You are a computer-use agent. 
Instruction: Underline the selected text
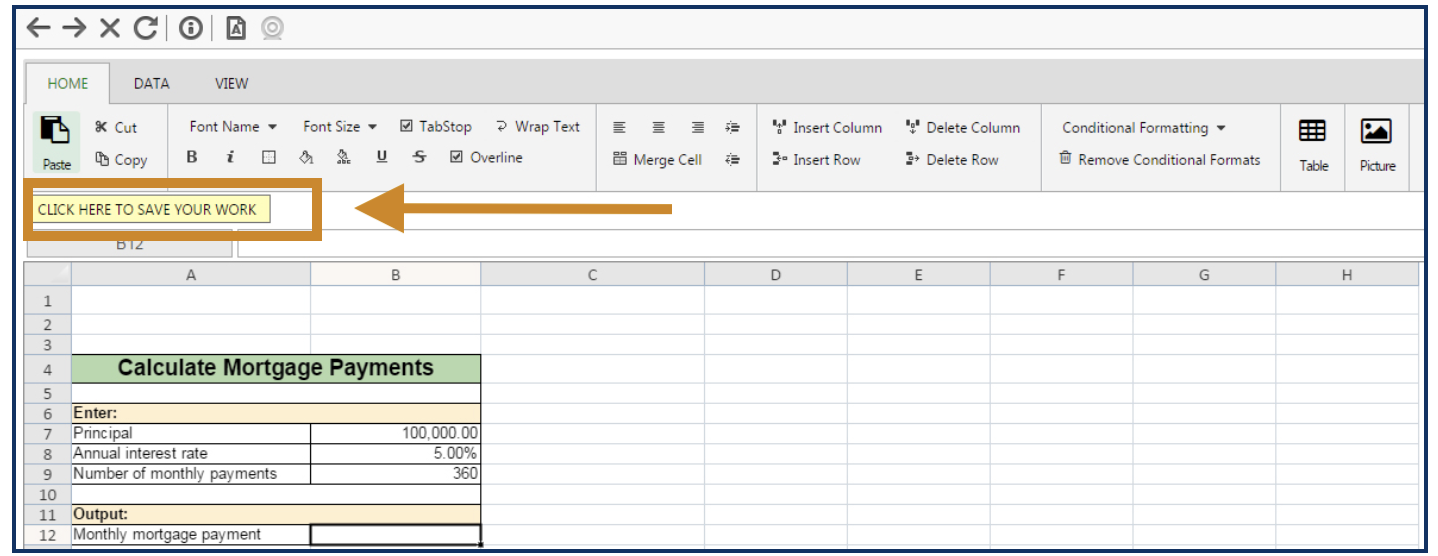[x=381, y=157]
